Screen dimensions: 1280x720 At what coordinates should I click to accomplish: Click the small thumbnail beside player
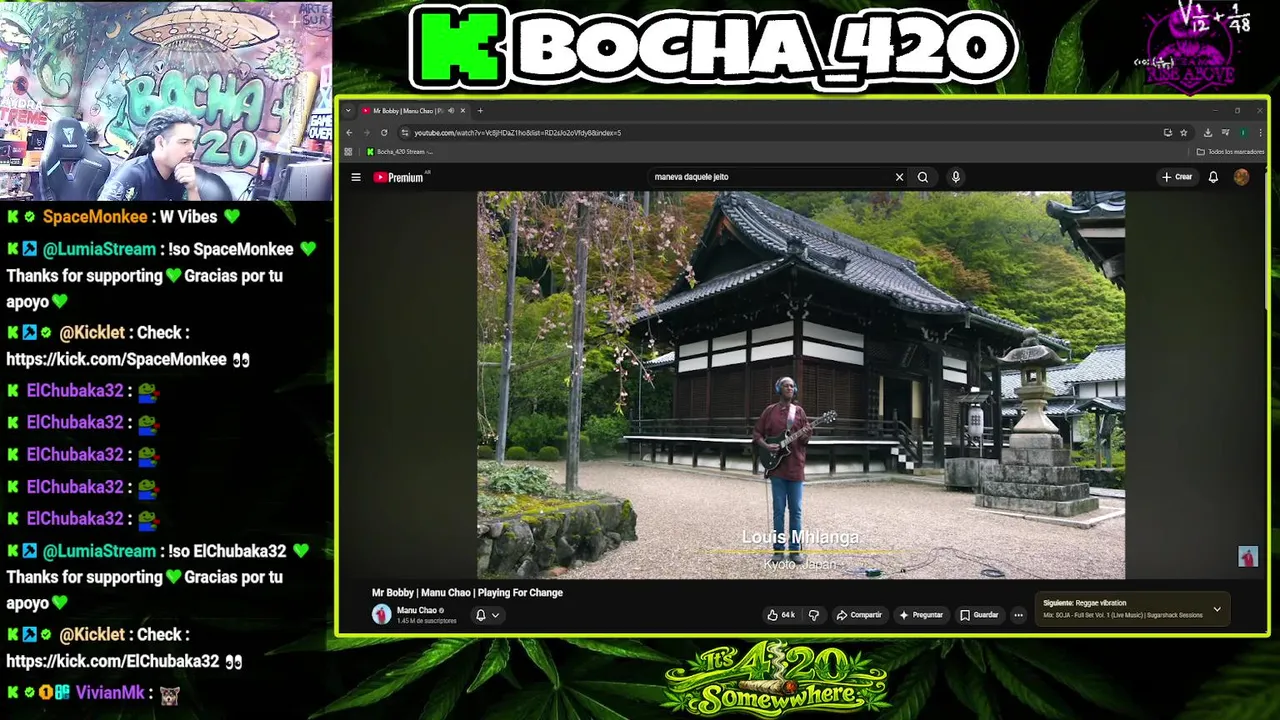point(1248,557)
